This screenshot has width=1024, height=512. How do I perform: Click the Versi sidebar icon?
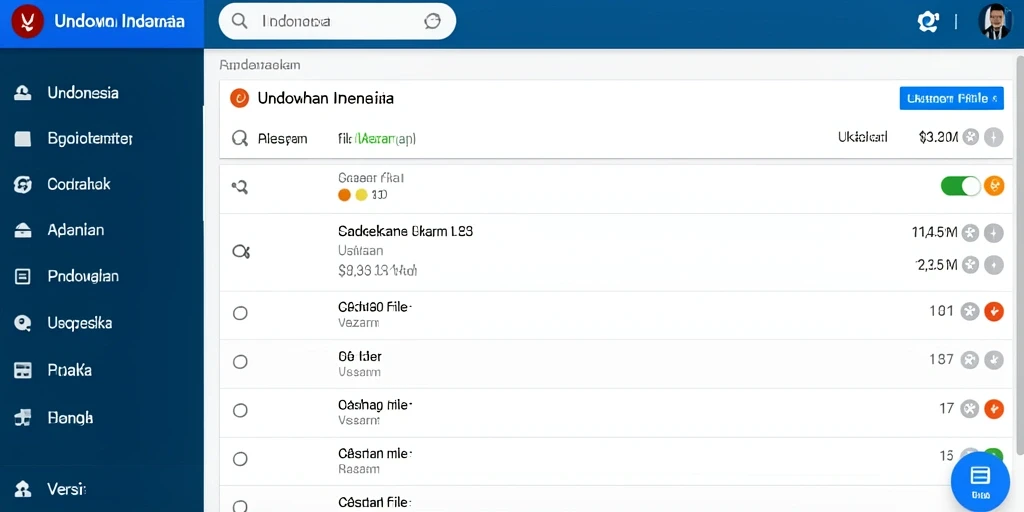pos(23,488)
